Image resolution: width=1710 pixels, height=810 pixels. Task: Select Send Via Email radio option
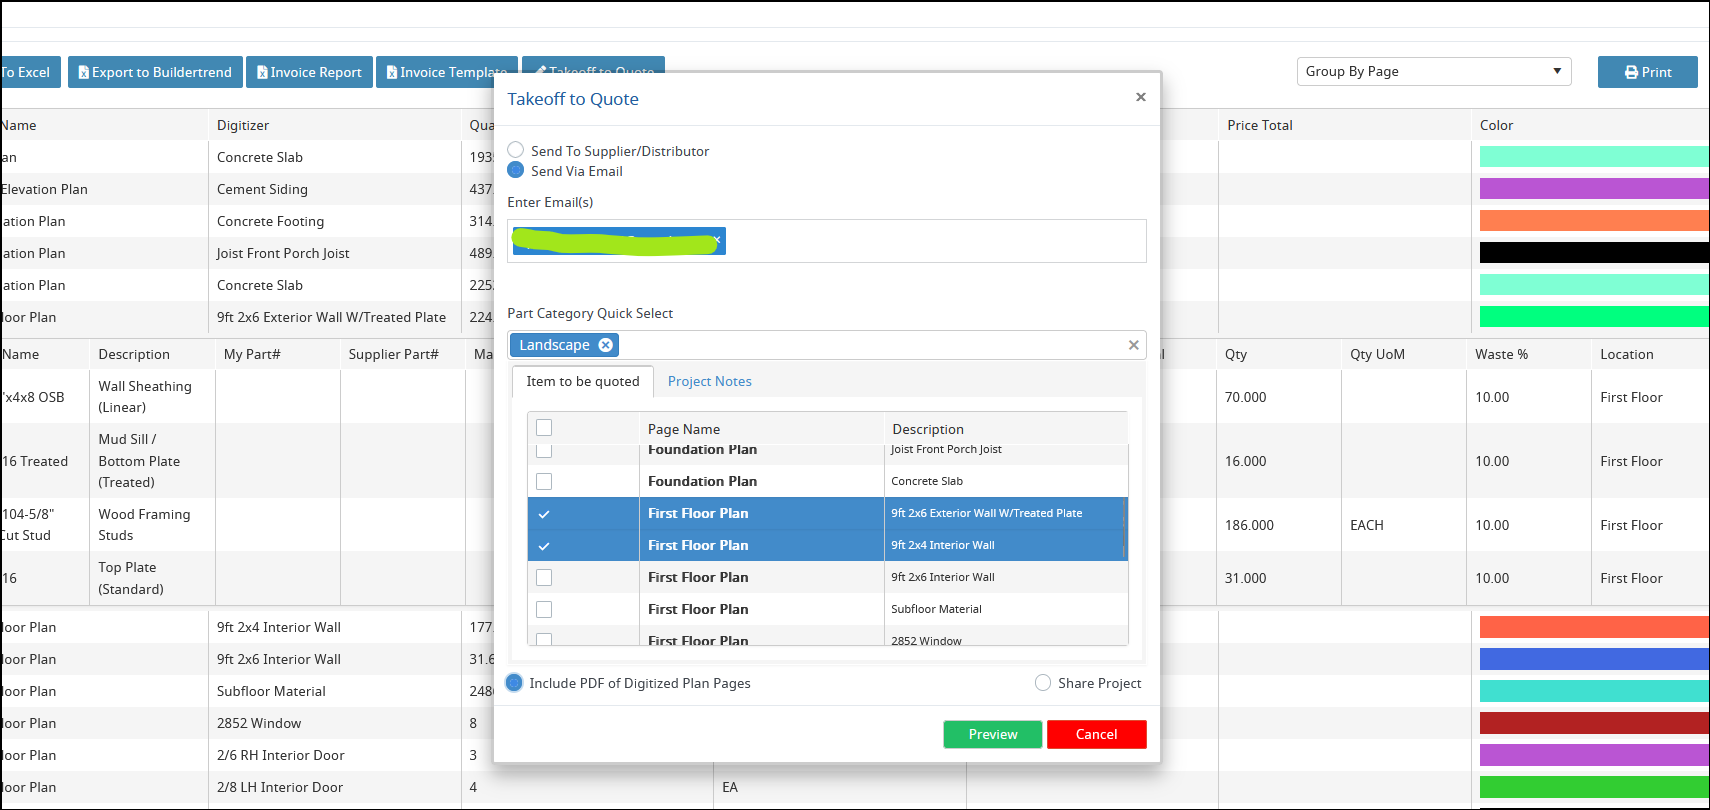click(x=516, y=170)
